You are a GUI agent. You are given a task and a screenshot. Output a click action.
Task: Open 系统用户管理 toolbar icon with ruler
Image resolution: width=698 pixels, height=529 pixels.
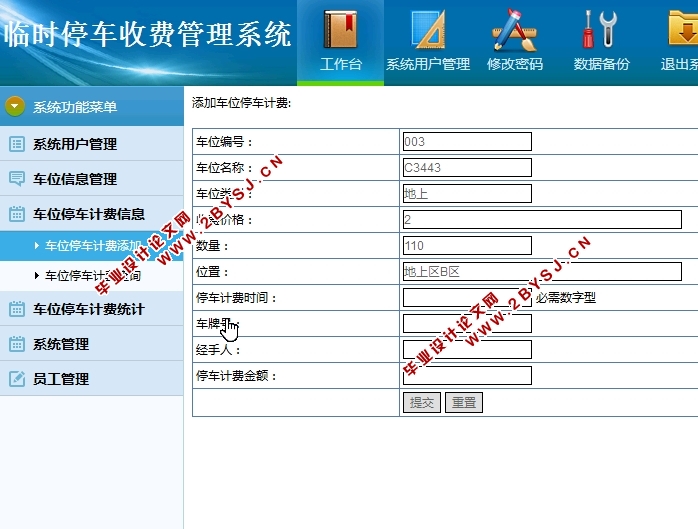(x=428, y=30)
